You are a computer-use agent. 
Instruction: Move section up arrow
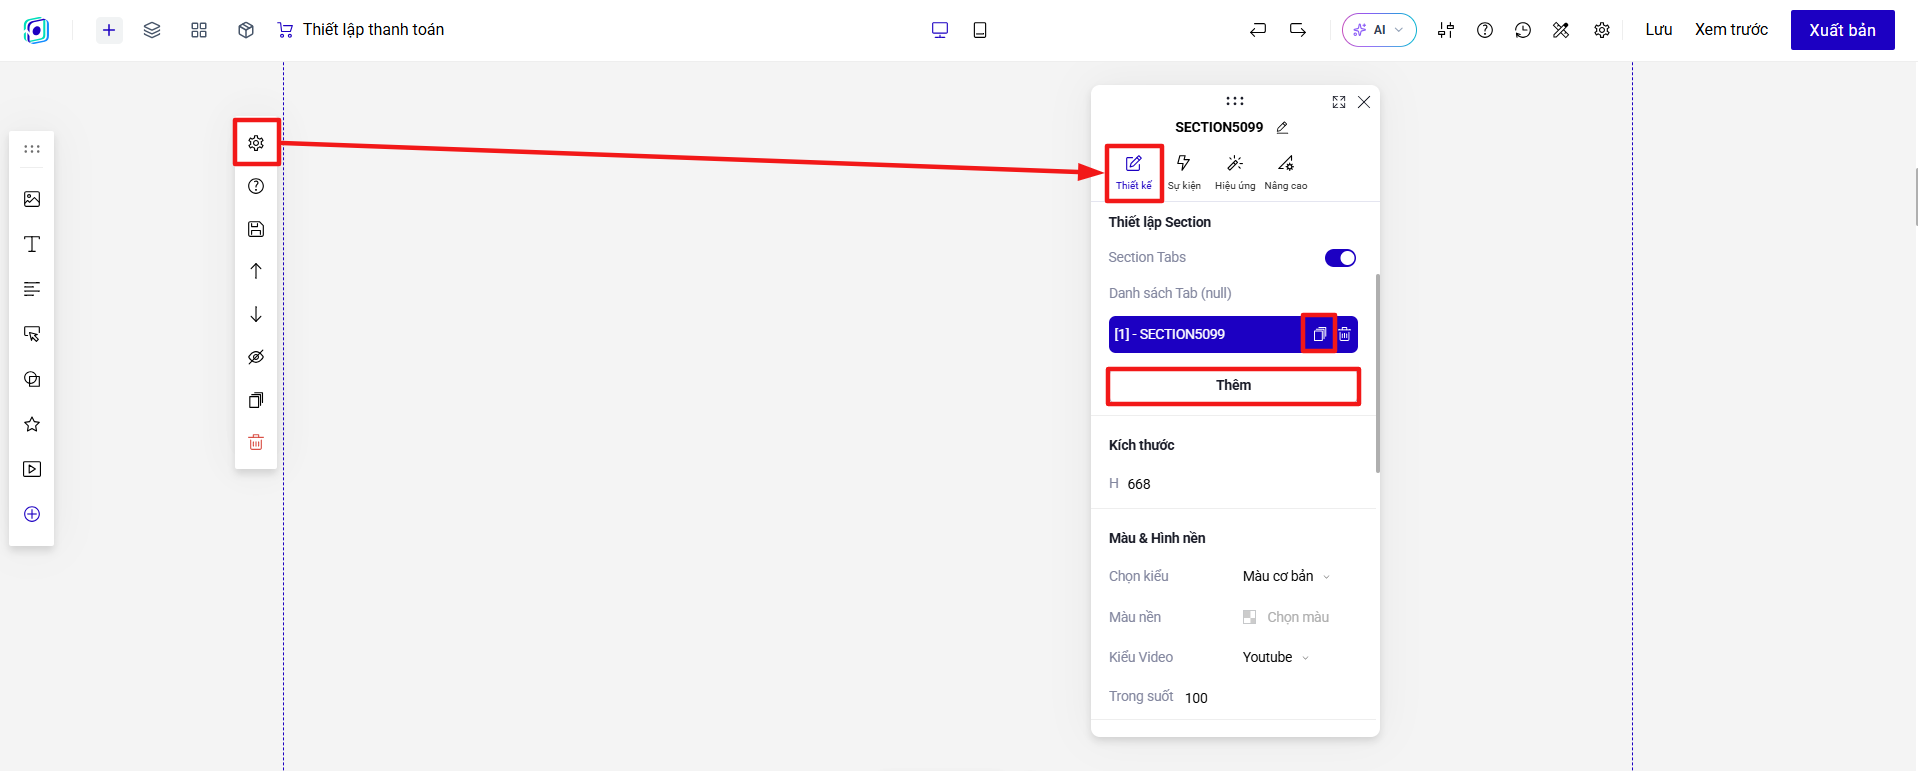(256, 271)
